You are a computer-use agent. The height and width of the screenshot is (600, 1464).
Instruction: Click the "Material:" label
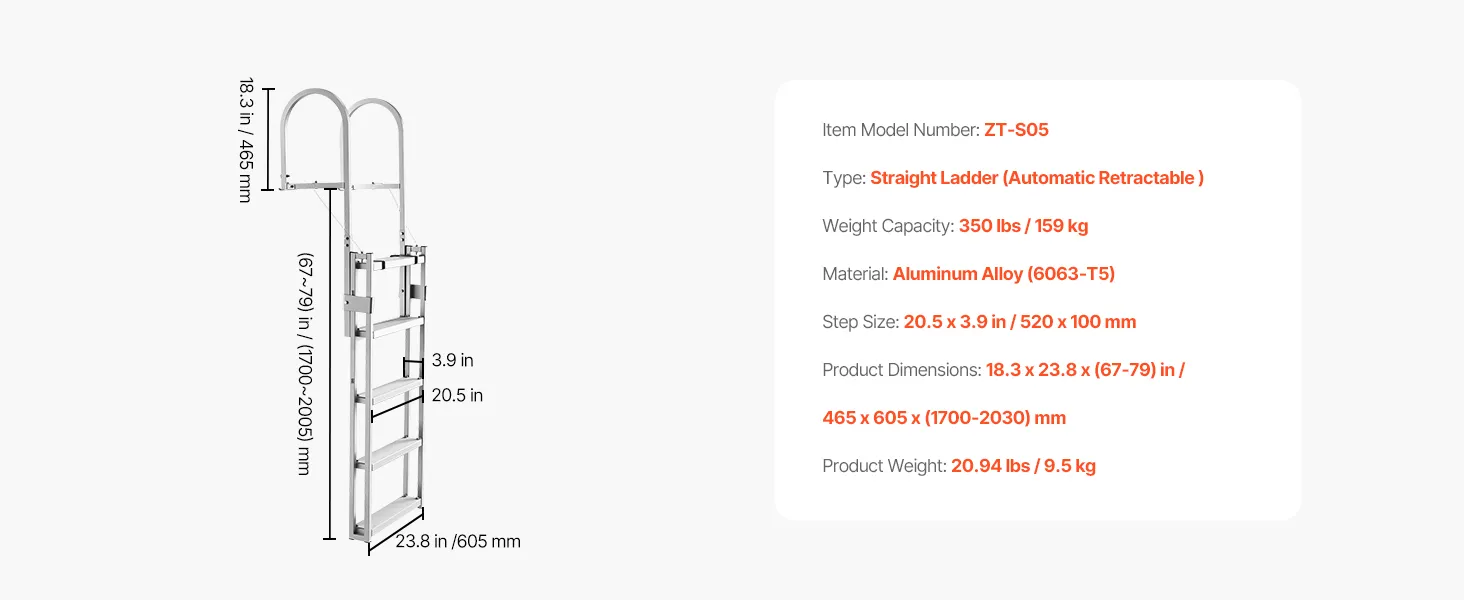point(855,274)
